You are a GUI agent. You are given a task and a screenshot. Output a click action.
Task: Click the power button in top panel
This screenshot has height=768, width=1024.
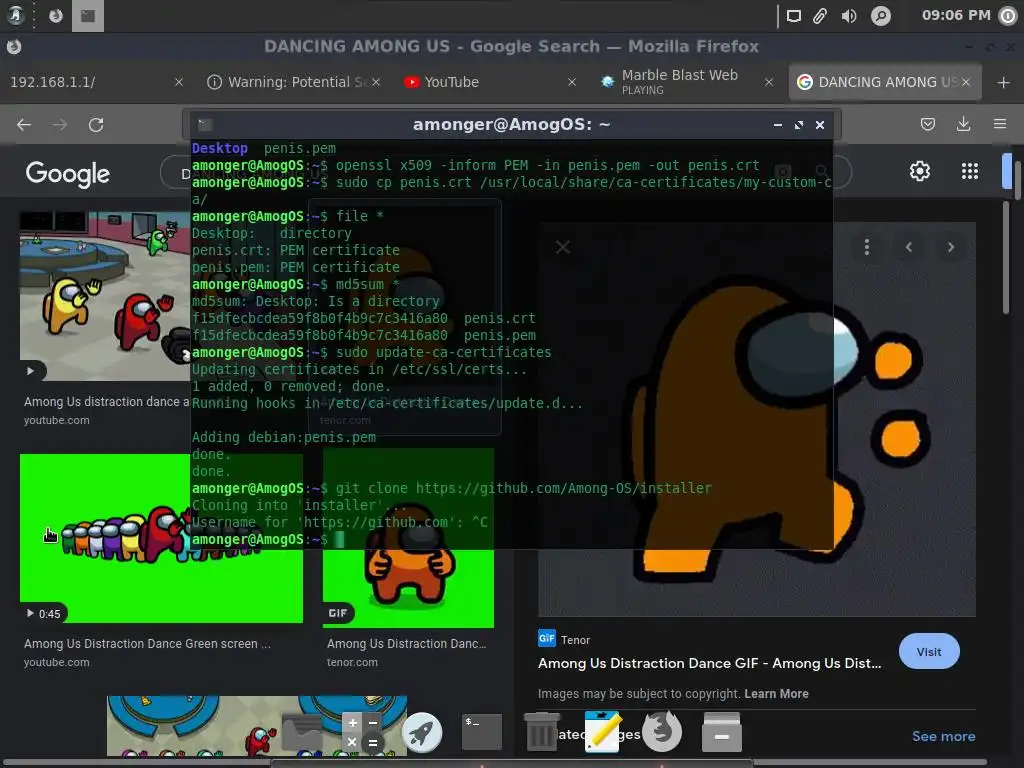[1008, 16]
